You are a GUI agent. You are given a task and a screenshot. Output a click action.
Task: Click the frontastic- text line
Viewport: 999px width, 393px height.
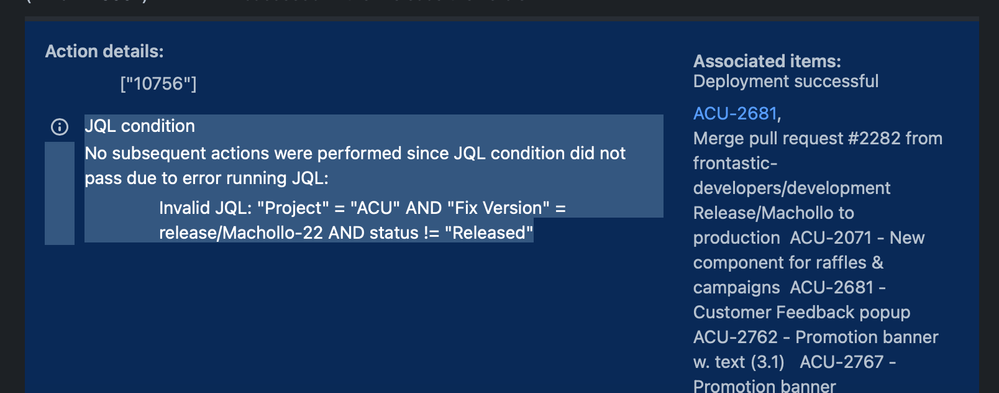pos(735,163)
